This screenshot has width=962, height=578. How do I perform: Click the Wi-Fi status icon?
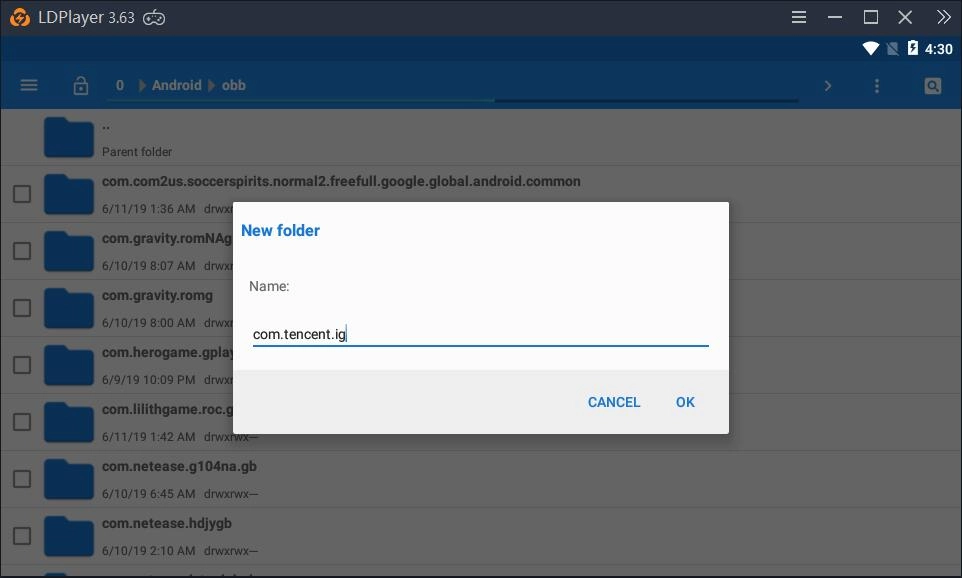click(870, 47)
